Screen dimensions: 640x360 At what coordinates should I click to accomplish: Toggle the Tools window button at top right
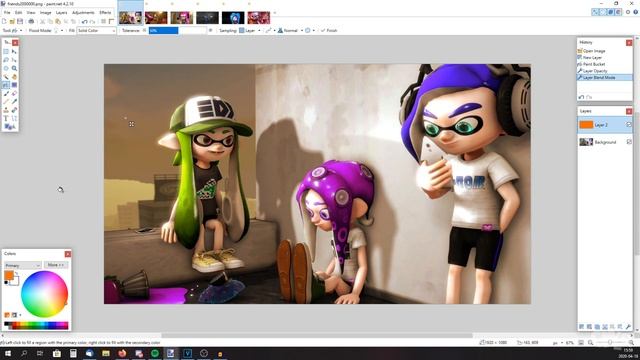[595, 12]
